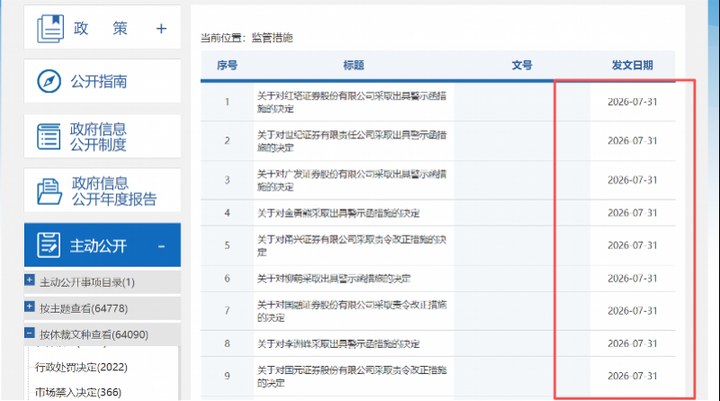Open row 8 警示函 decision link

coord(338,344)
